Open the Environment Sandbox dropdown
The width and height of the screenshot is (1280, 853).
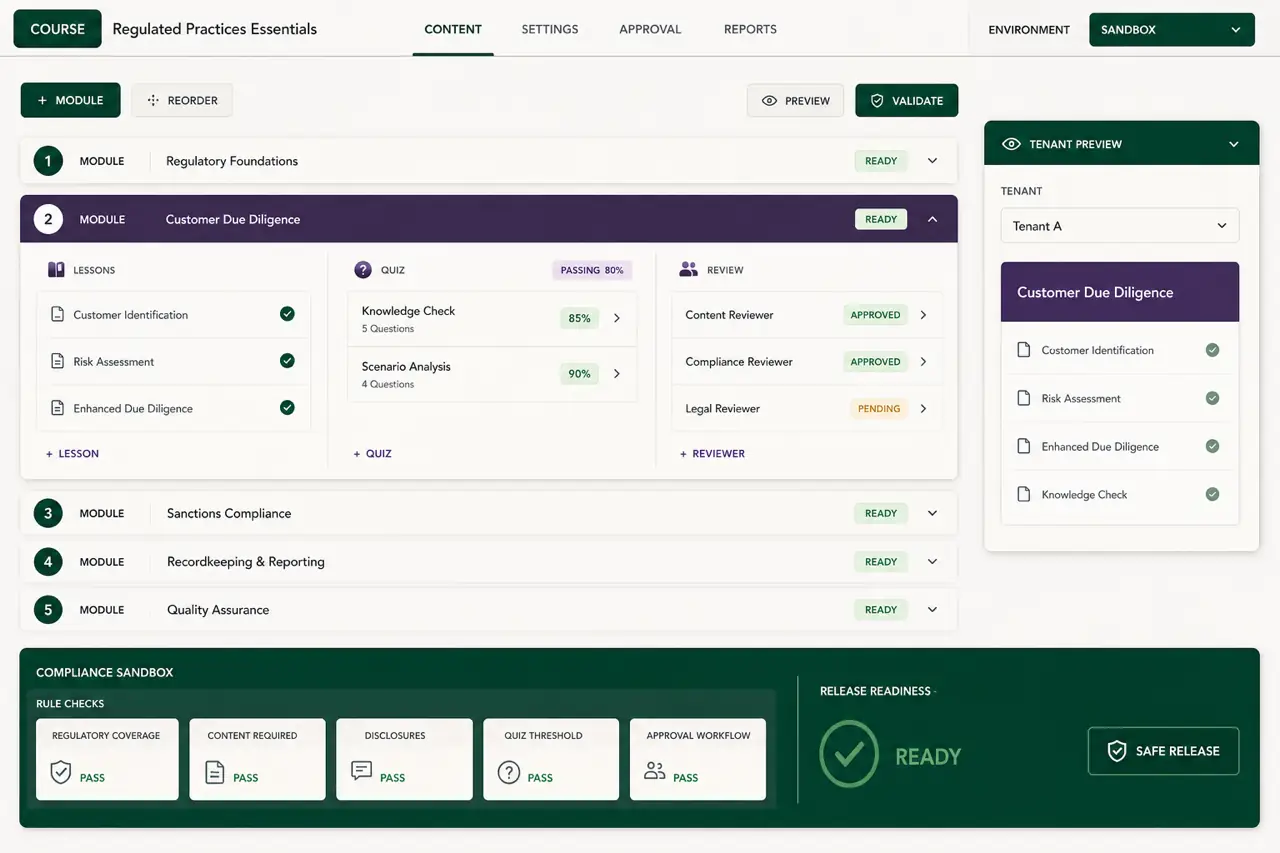point(1171,30)
